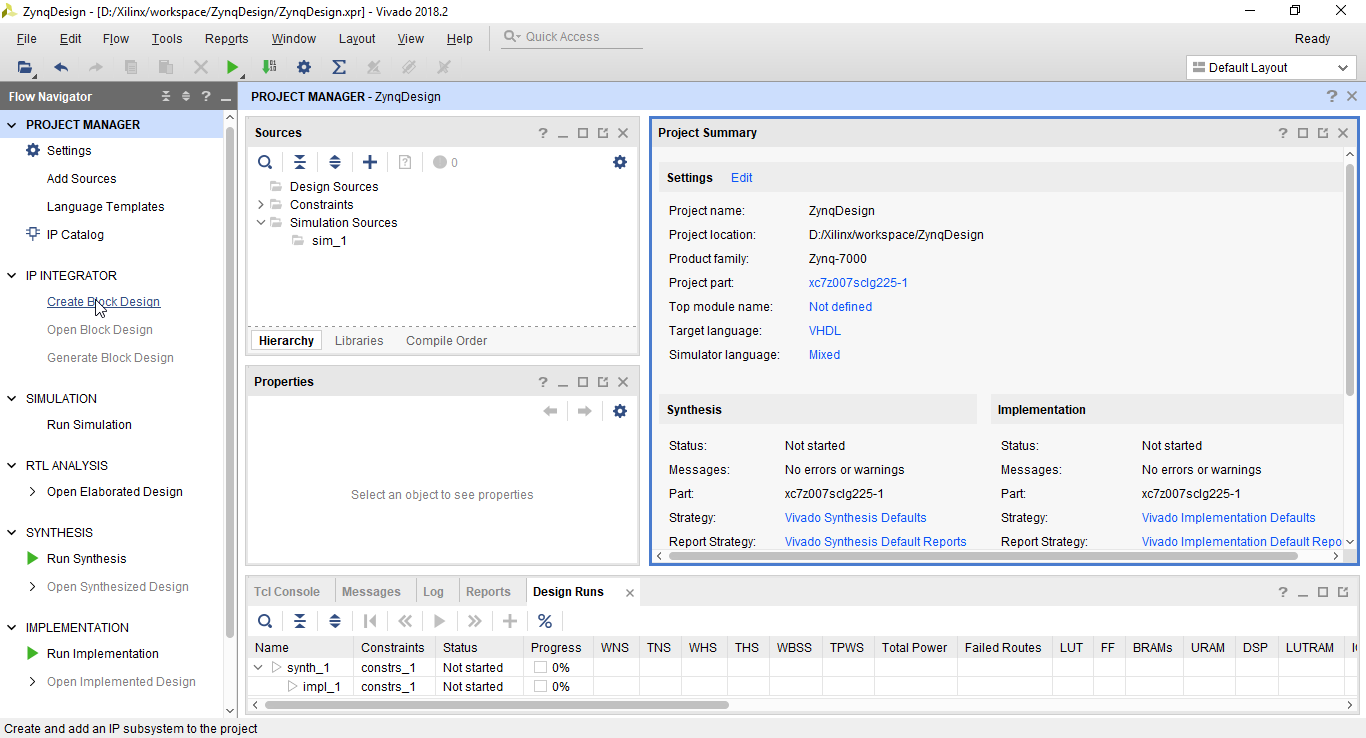Toggle the synth_1 progress checkbox

point(540,667)
